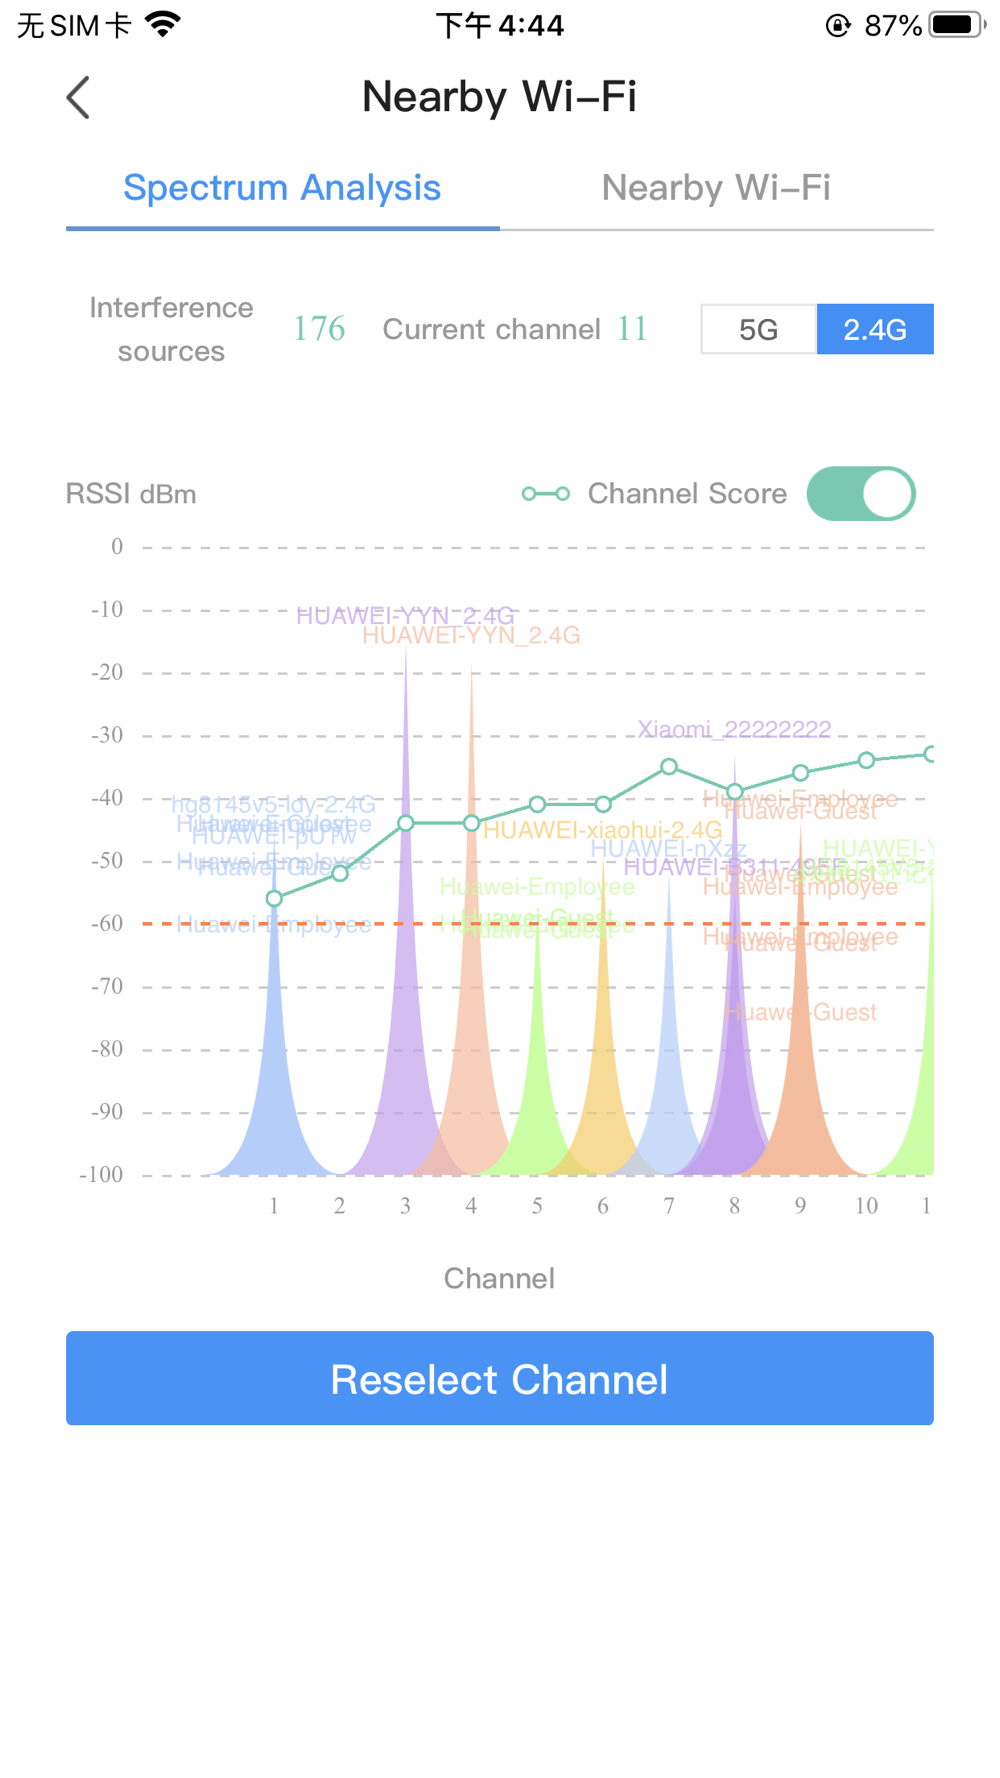Disable the Channel Score toggle
1000x1778 pixels.
[x=861, y=494]
